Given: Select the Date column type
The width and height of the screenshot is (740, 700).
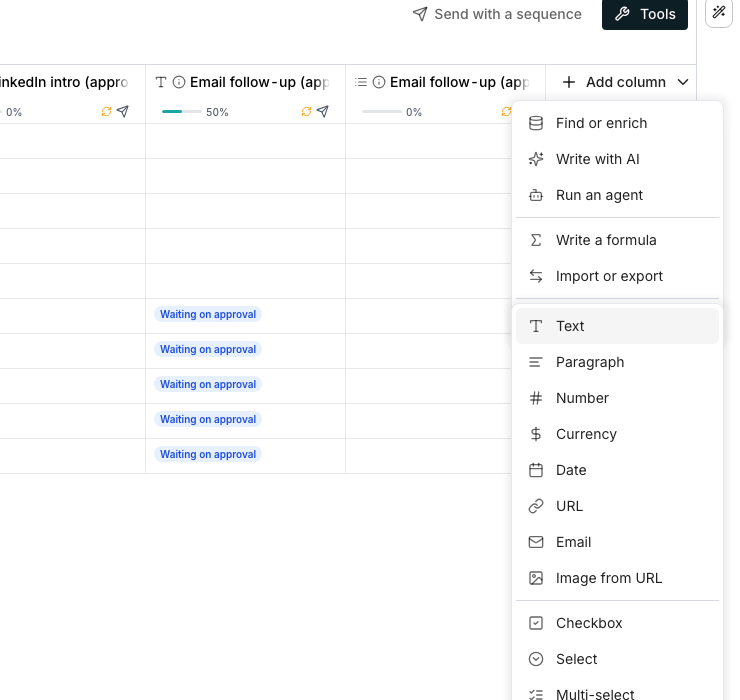Looking at the screenshot, I should coord(617,470).
